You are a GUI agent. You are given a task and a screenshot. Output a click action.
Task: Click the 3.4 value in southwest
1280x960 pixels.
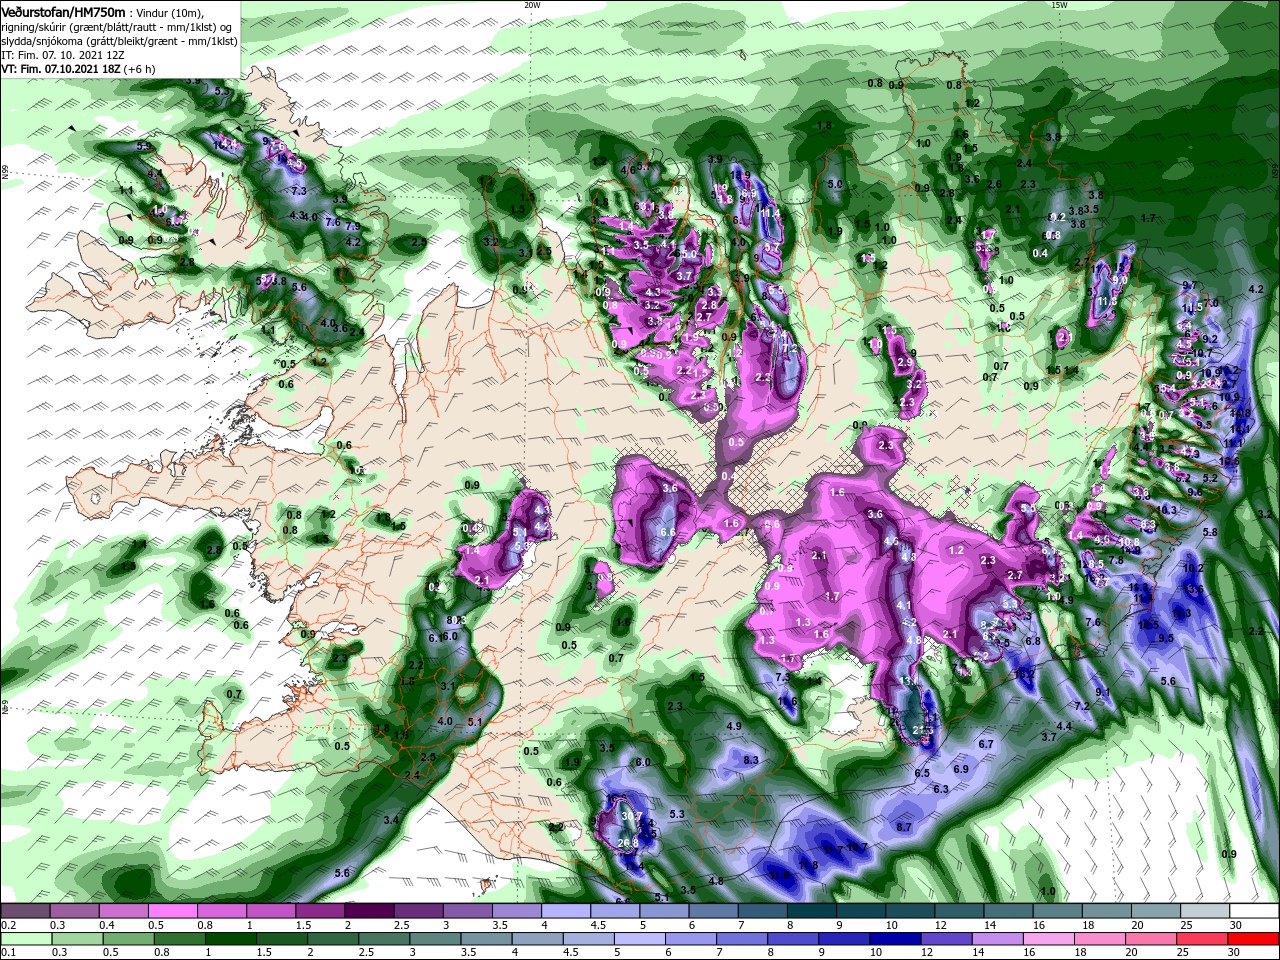click(391, 820)
